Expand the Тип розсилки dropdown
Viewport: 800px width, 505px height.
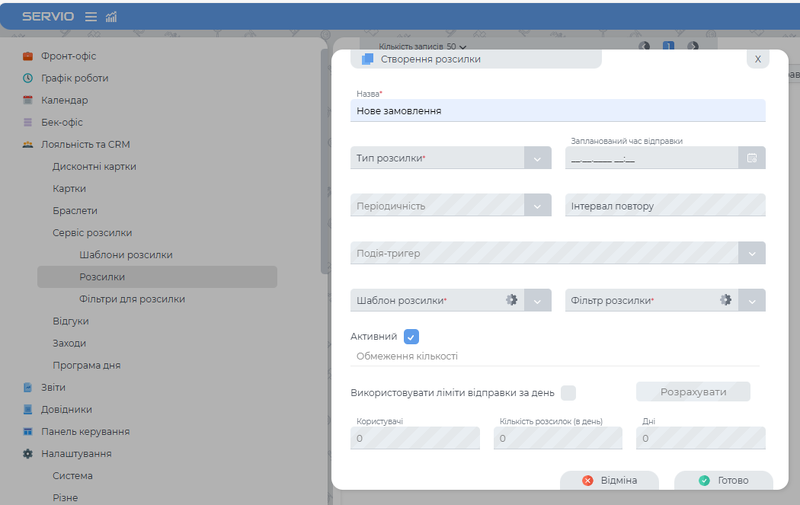click(537, 158)
